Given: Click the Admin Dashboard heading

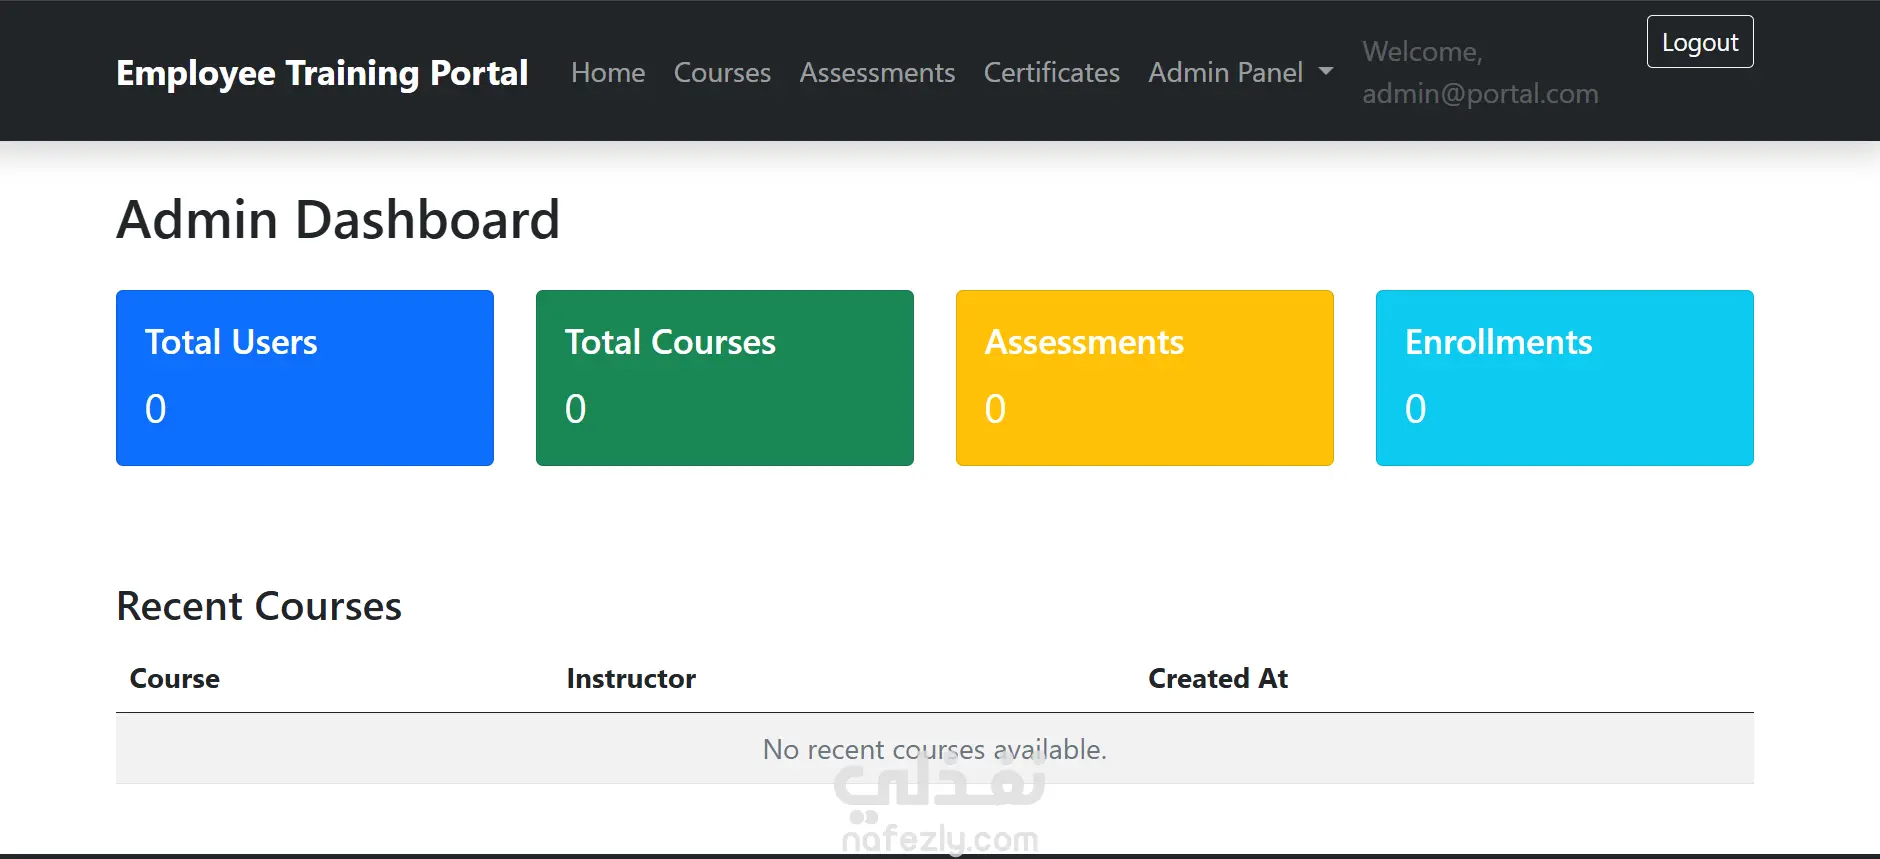Looking at the screenshot, I should point(338,220).
